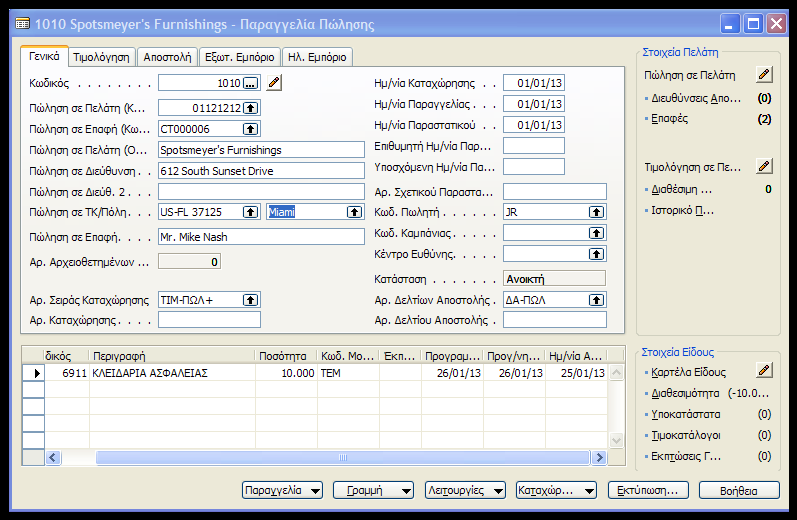Click the empty Επιθυμητή Ημ/νία Παρ... field
This screenshot has width=797, height=520.
[x=534, y=146]
